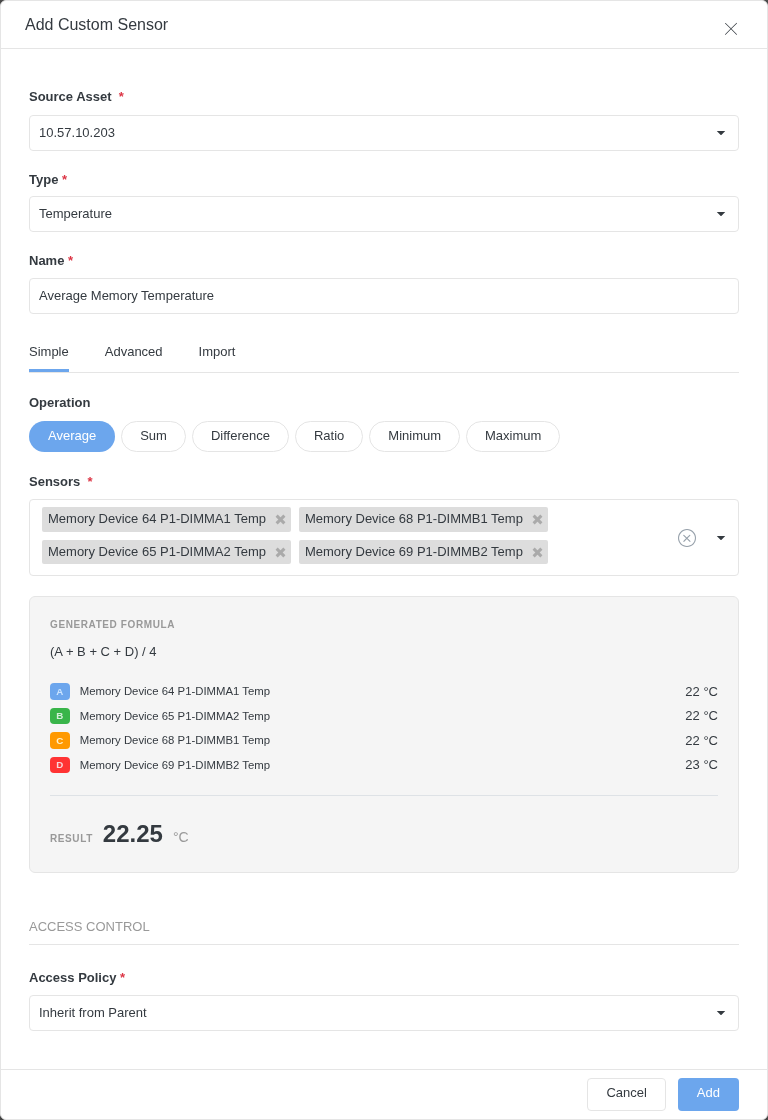The width and height of the screenshot is (768, 1120).
Task: Click the generated formula (A + B + C + D) / 4
Action: tap(103, 651)
